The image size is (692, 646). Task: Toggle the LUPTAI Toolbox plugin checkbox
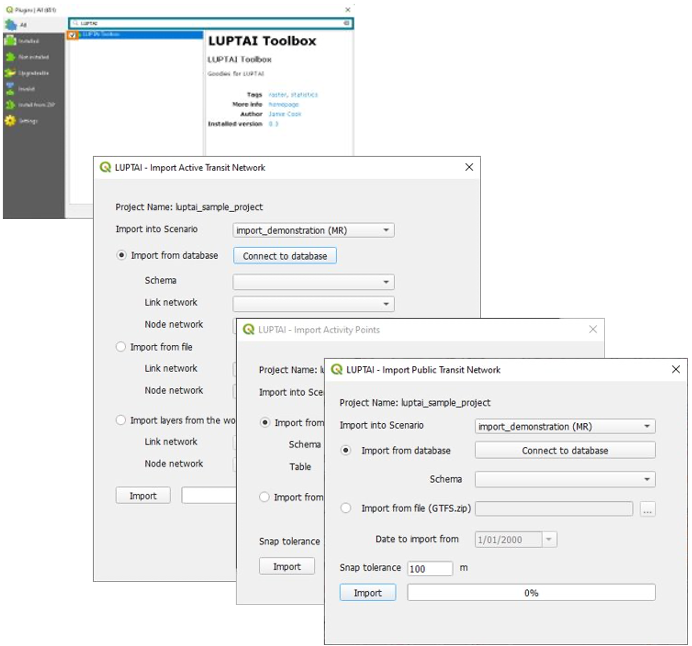coord(72,35)
